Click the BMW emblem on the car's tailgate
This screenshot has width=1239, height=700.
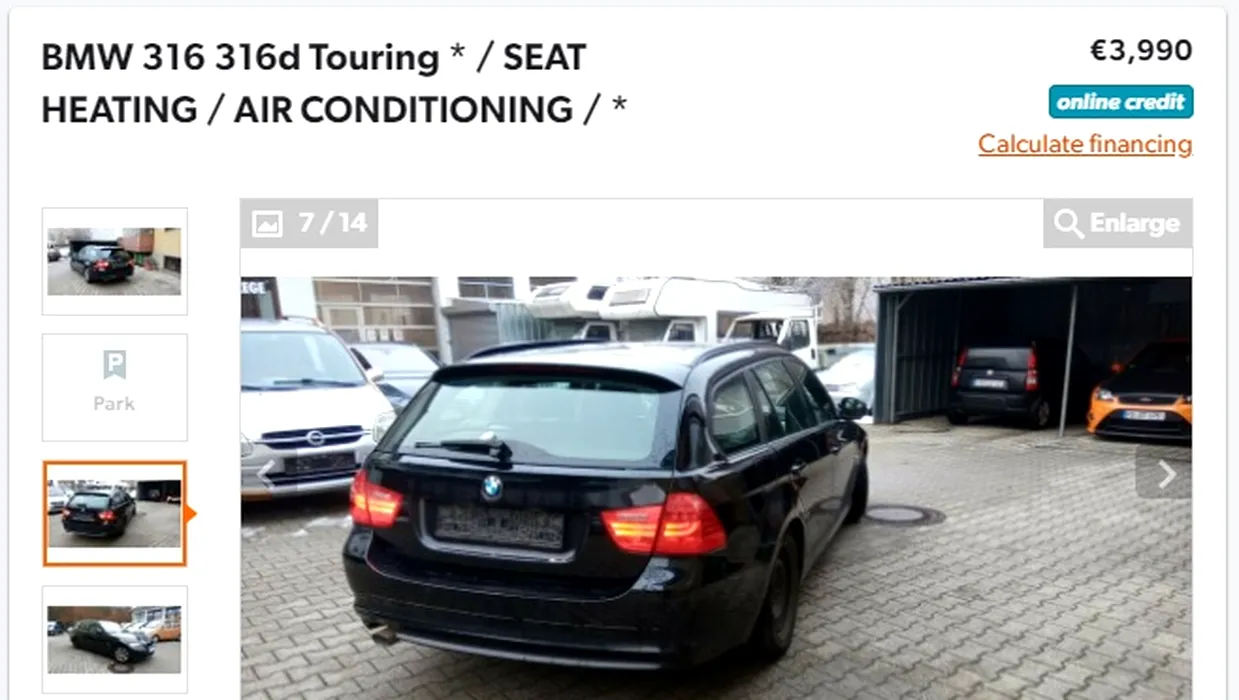click(491, 487)
